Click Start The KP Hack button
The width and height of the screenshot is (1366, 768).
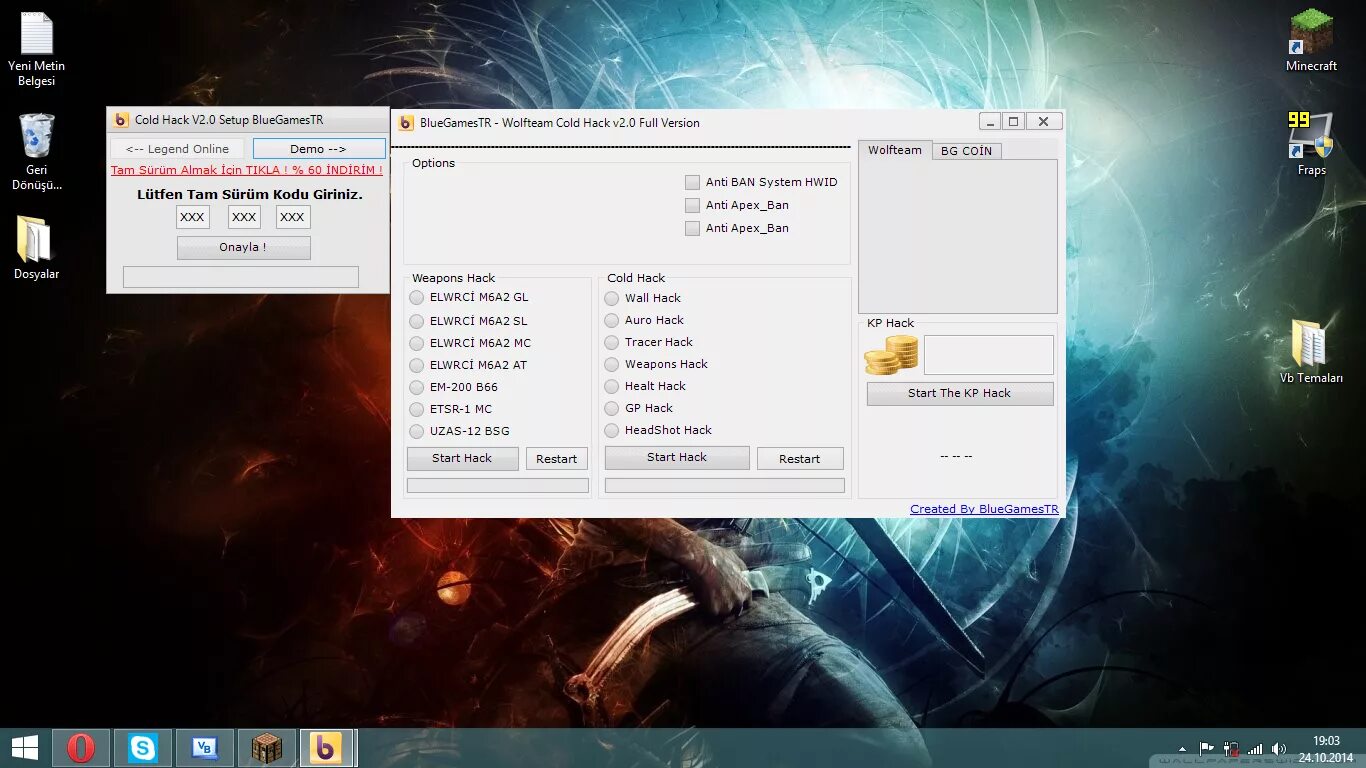pos(960,393)
